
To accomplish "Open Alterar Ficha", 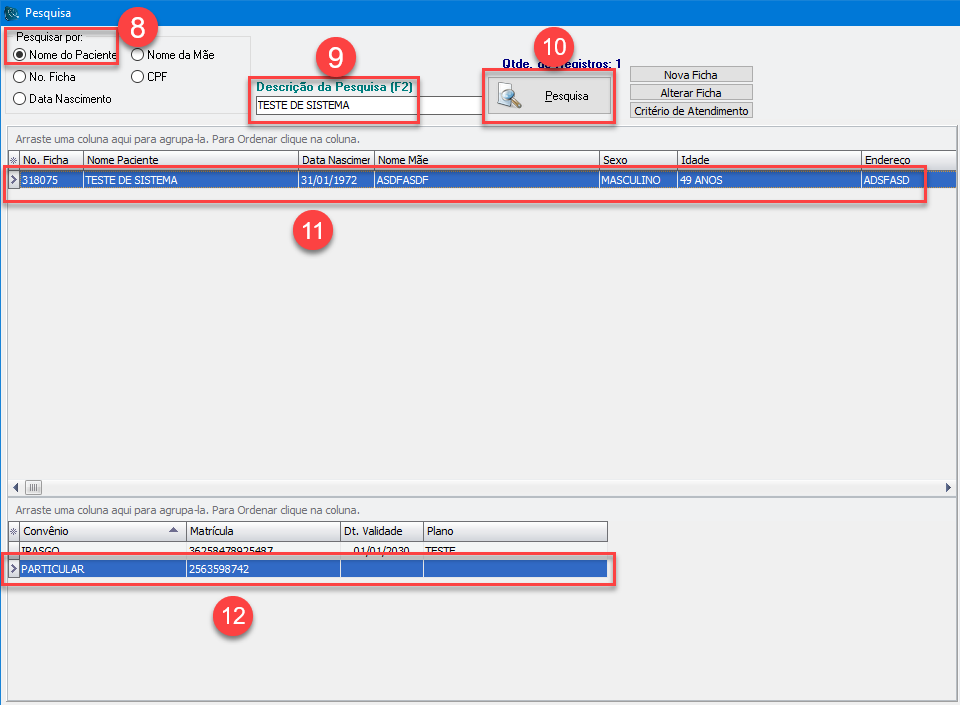I will tap(690, 93).
